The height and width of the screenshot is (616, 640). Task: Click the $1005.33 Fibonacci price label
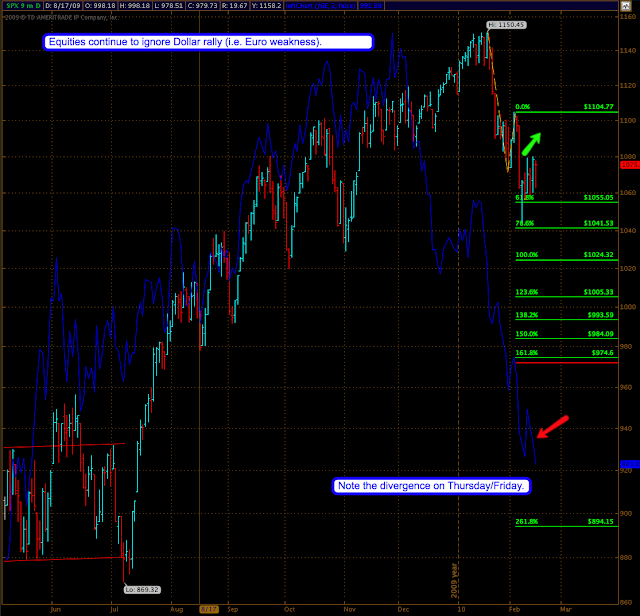coord(598,292)
